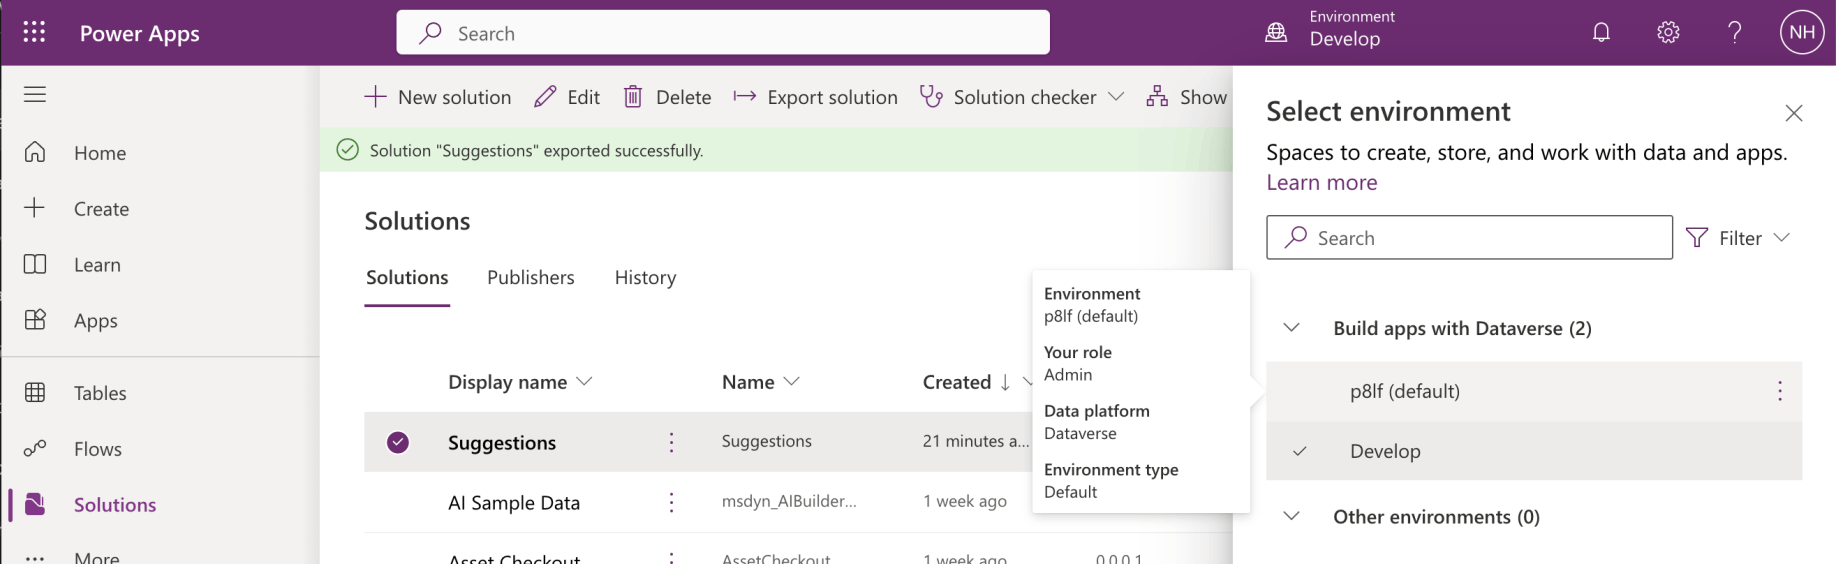
Task: Open the settings gear icon
Action: coord(1668,33)
